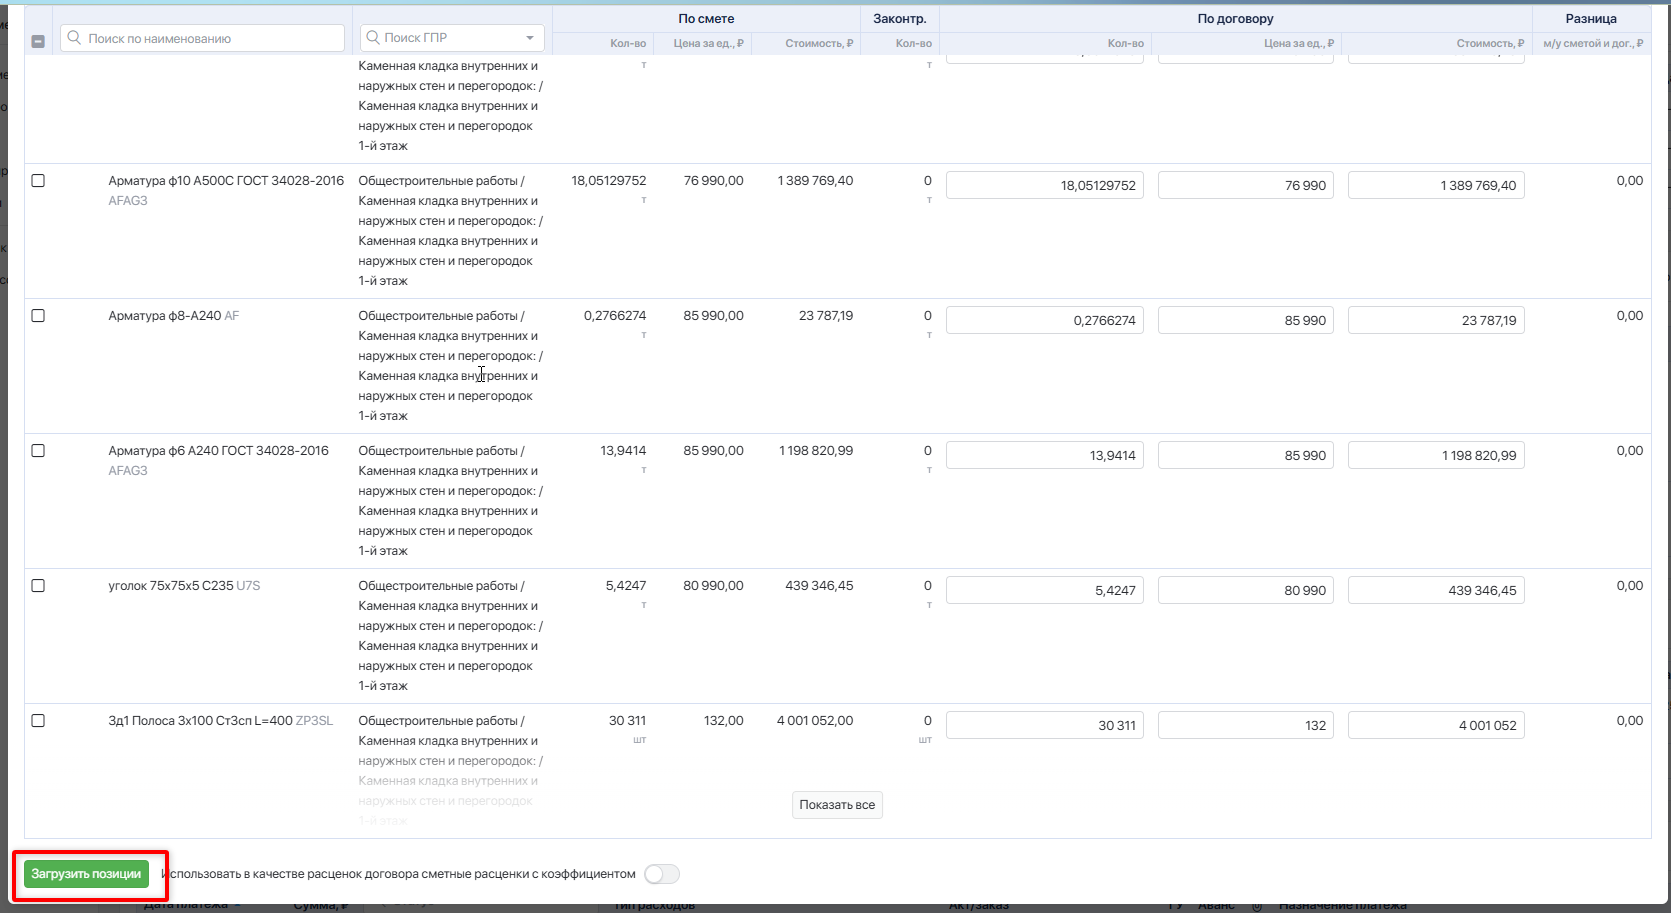Toggle the select-all checkbox in table header
The height and width of the screenshot is (913, 1671).
coord(38,42)
